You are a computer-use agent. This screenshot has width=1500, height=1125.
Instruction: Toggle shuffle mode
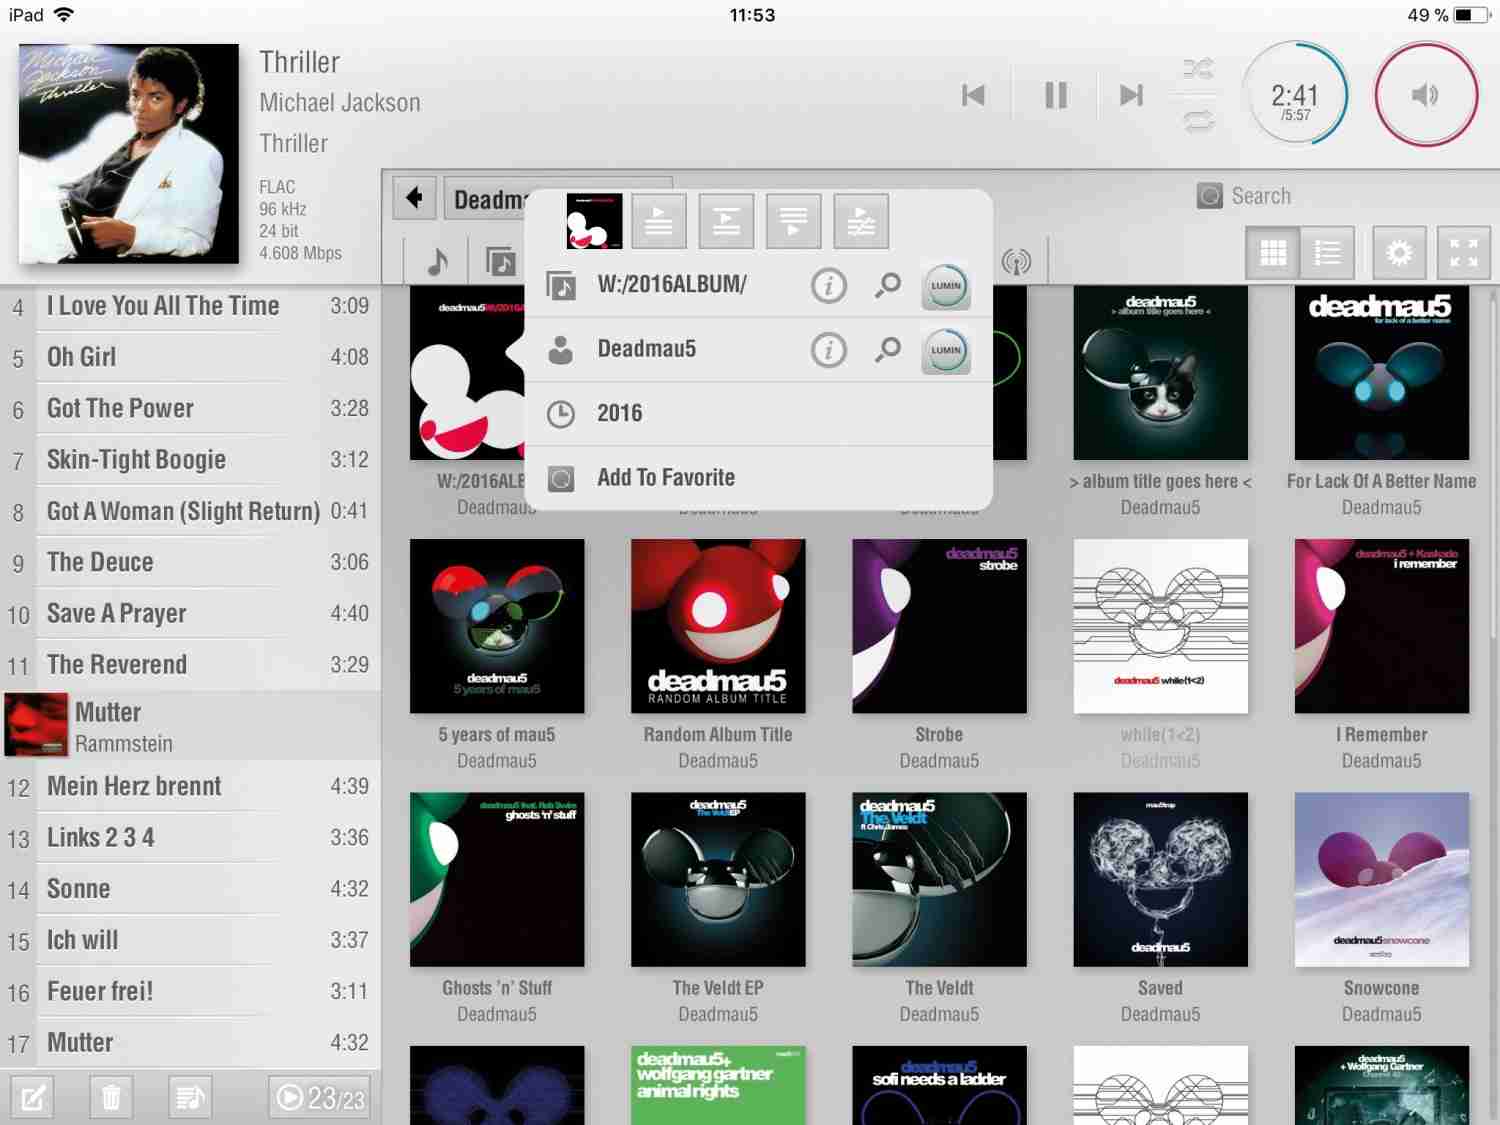[x=1198, y=69]
